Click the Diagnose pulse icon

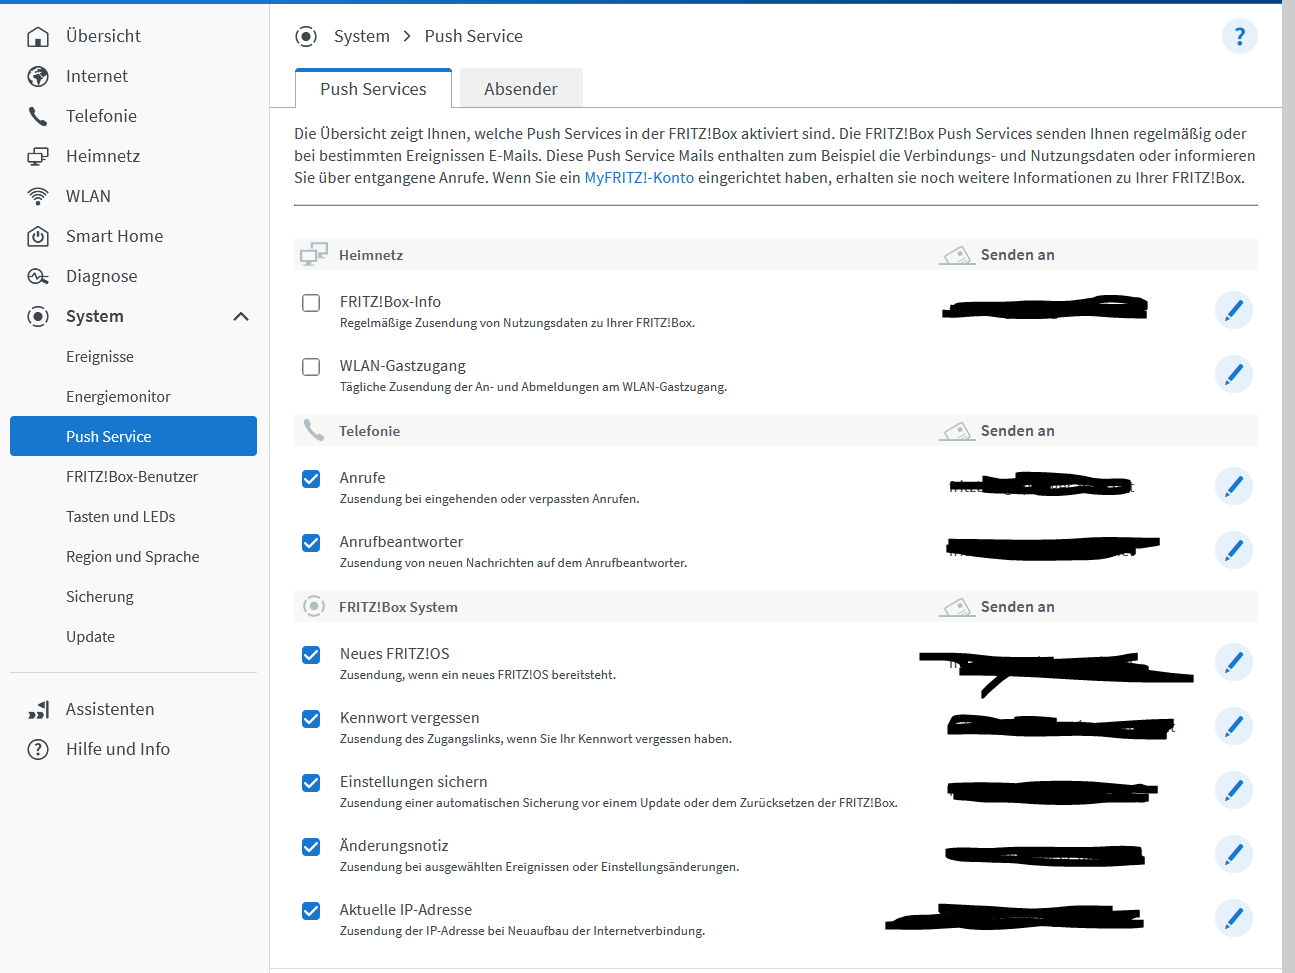(38, 276)
